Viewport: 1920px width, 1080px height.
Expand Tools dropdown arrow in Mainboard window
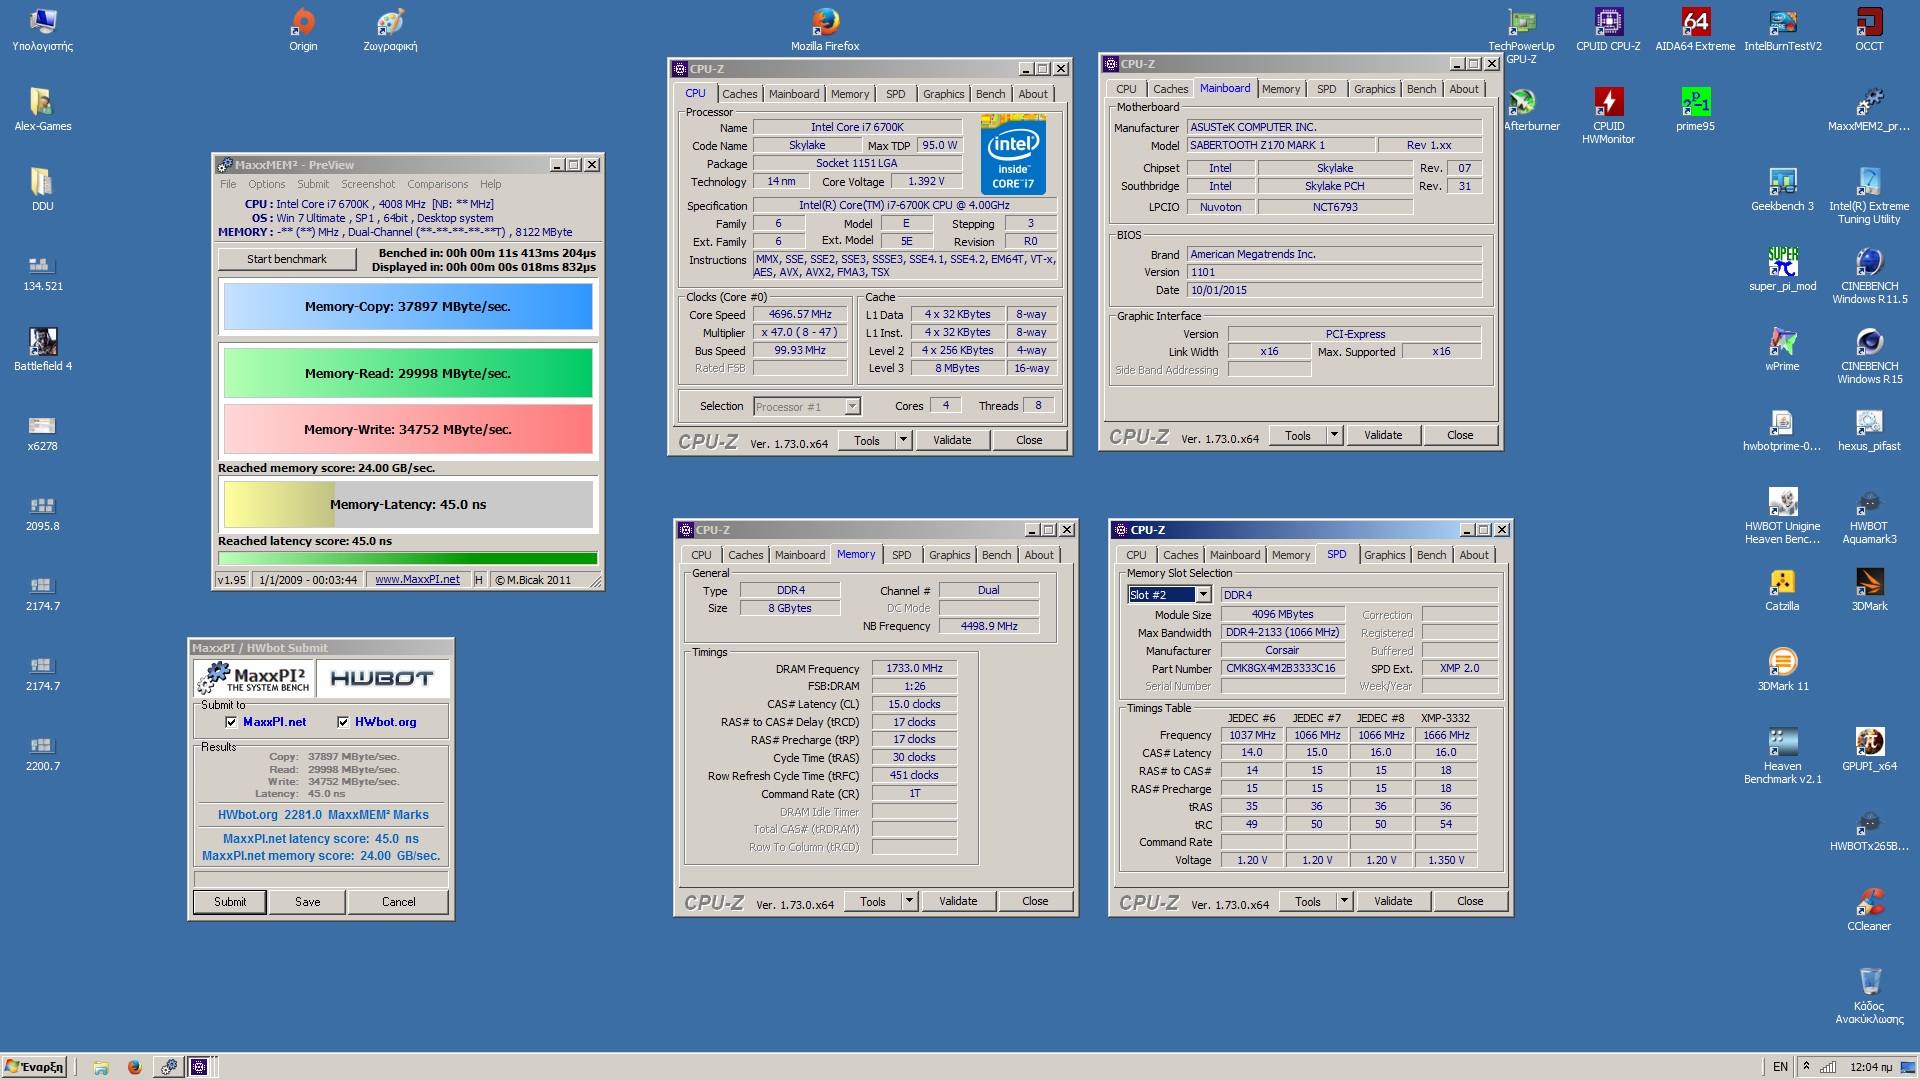point(1334,435)
